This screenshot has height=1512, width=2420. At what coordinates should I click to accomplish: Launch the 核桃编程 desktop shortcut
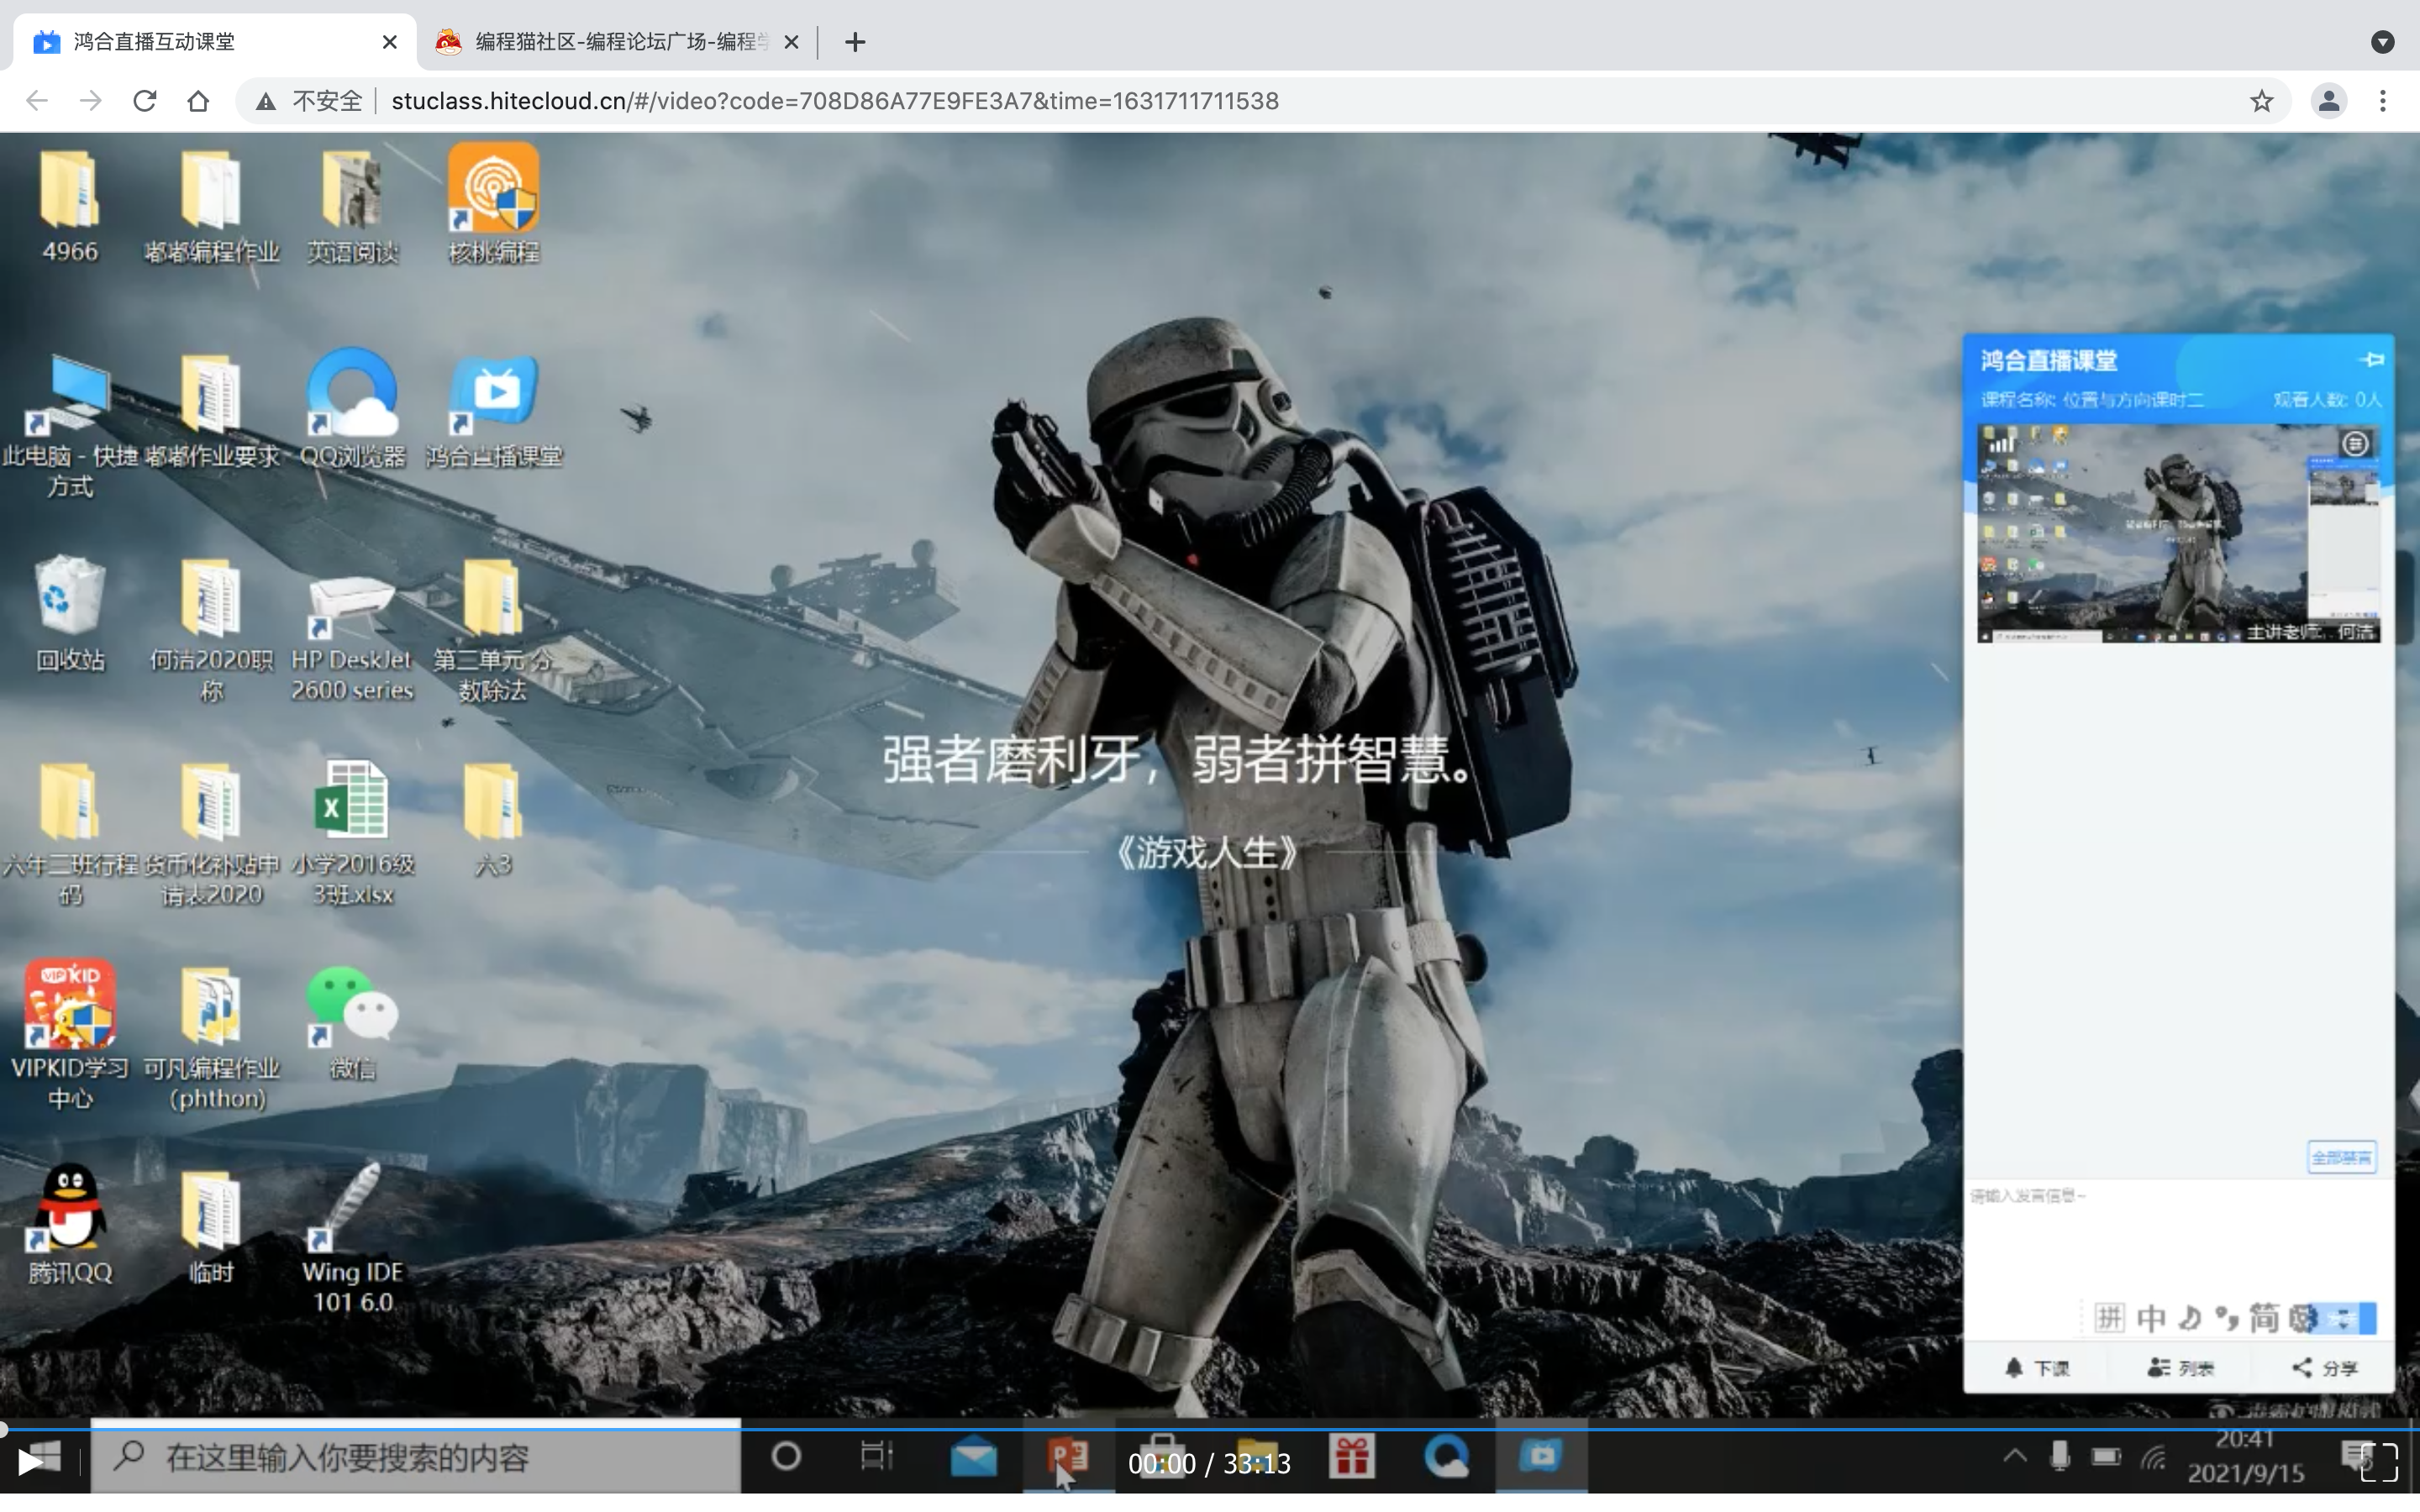[493, 187]
